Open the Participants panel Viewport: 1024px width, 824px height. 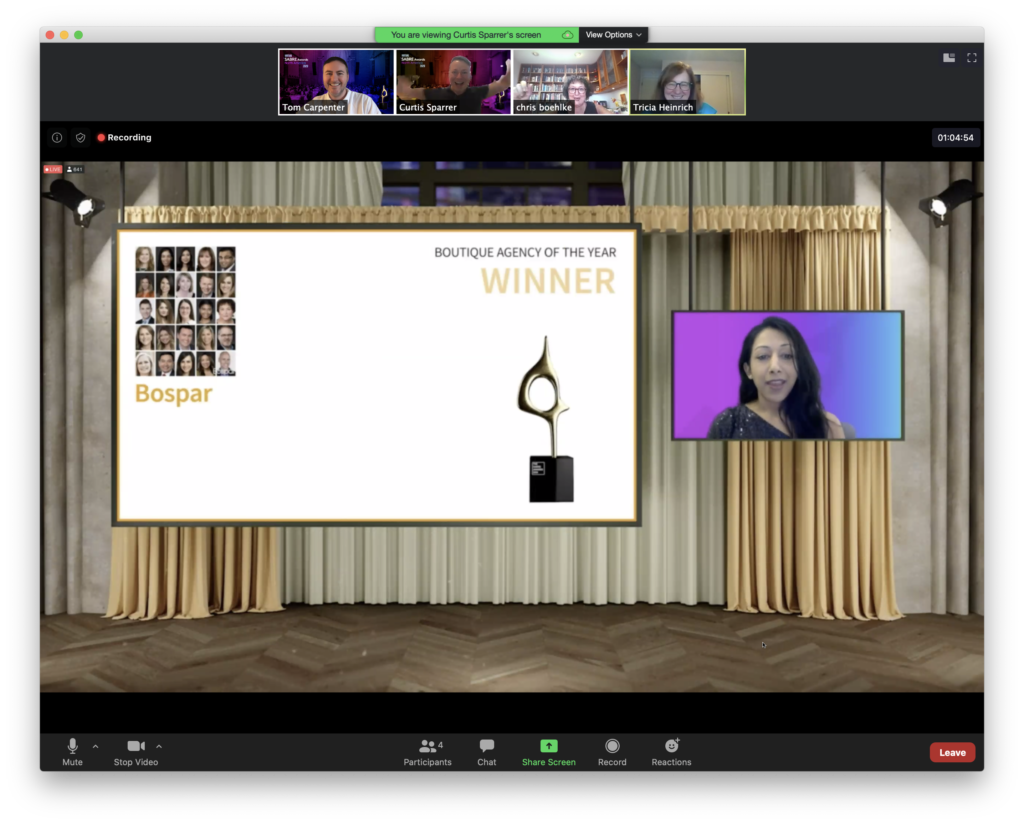[428, 752]
